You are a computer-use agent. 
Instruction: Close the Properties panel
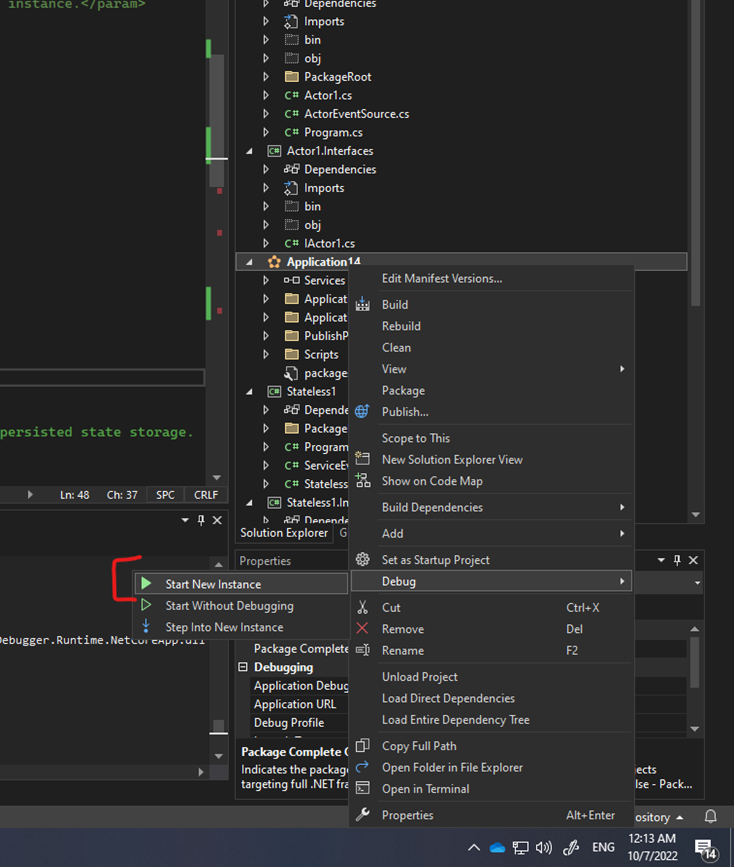pos(693,560)
